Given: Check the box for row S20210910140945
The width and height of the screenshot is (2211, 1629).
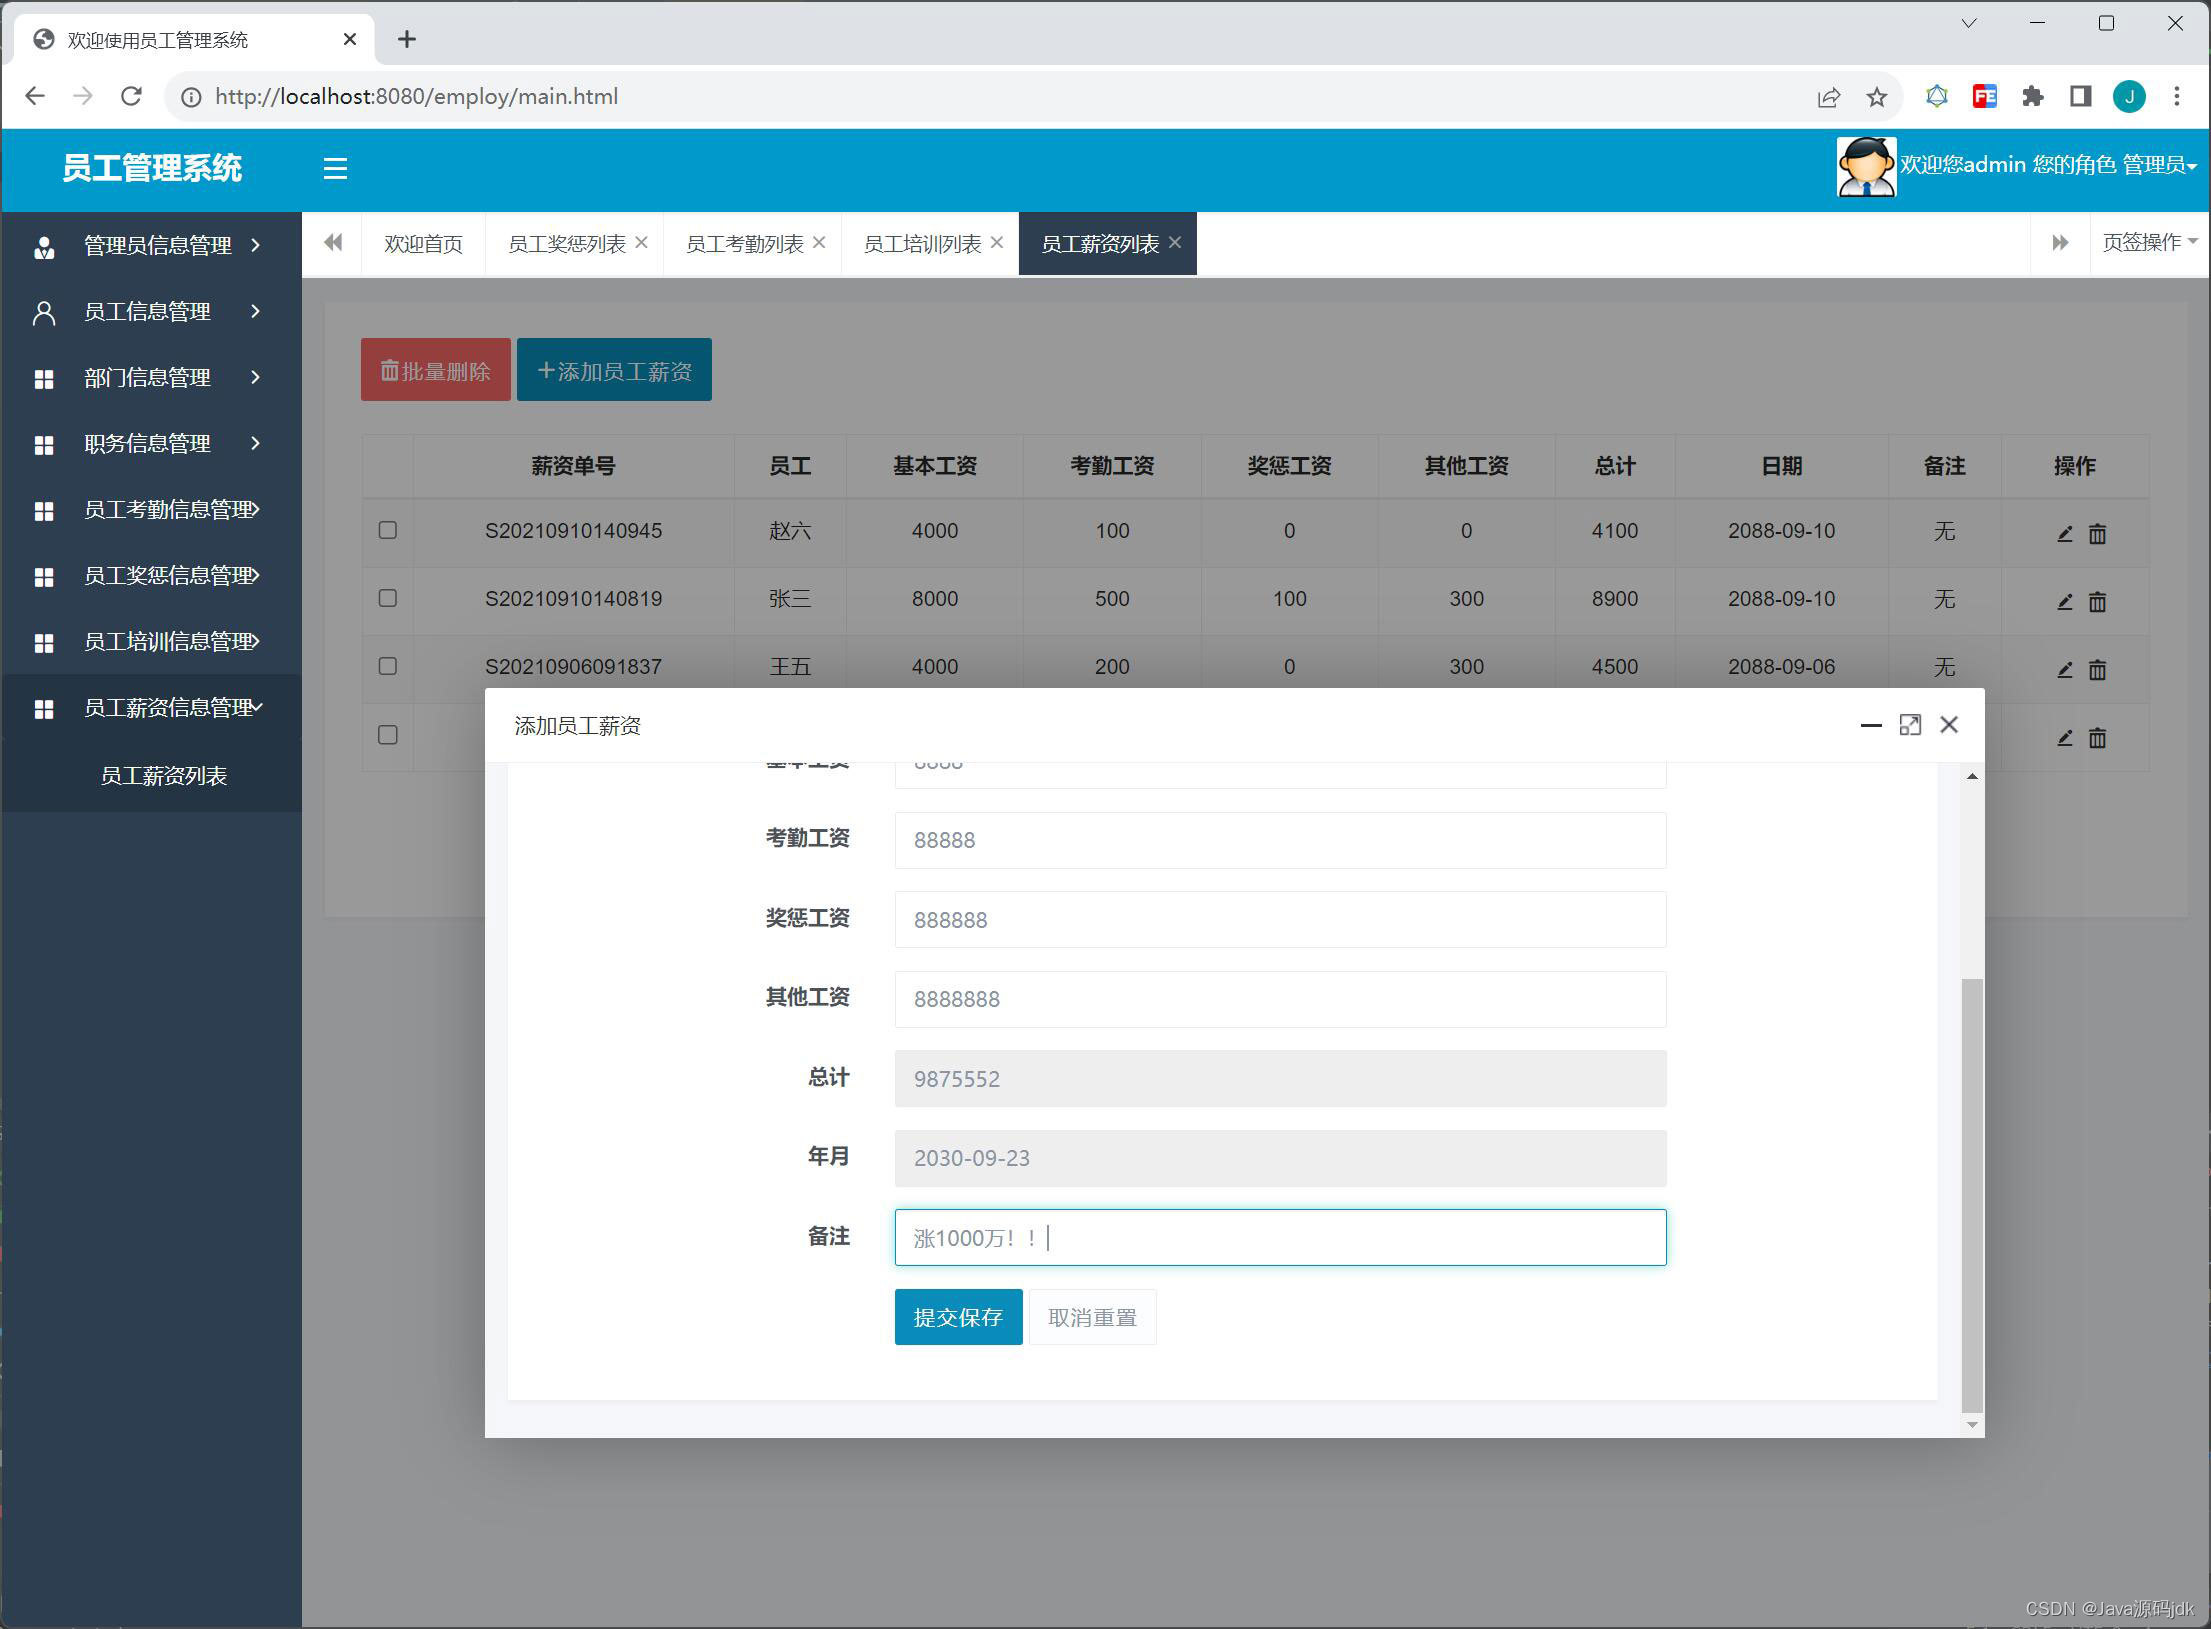Looking at the screenshot, I should pyautogui.click(x=388, y=530).
